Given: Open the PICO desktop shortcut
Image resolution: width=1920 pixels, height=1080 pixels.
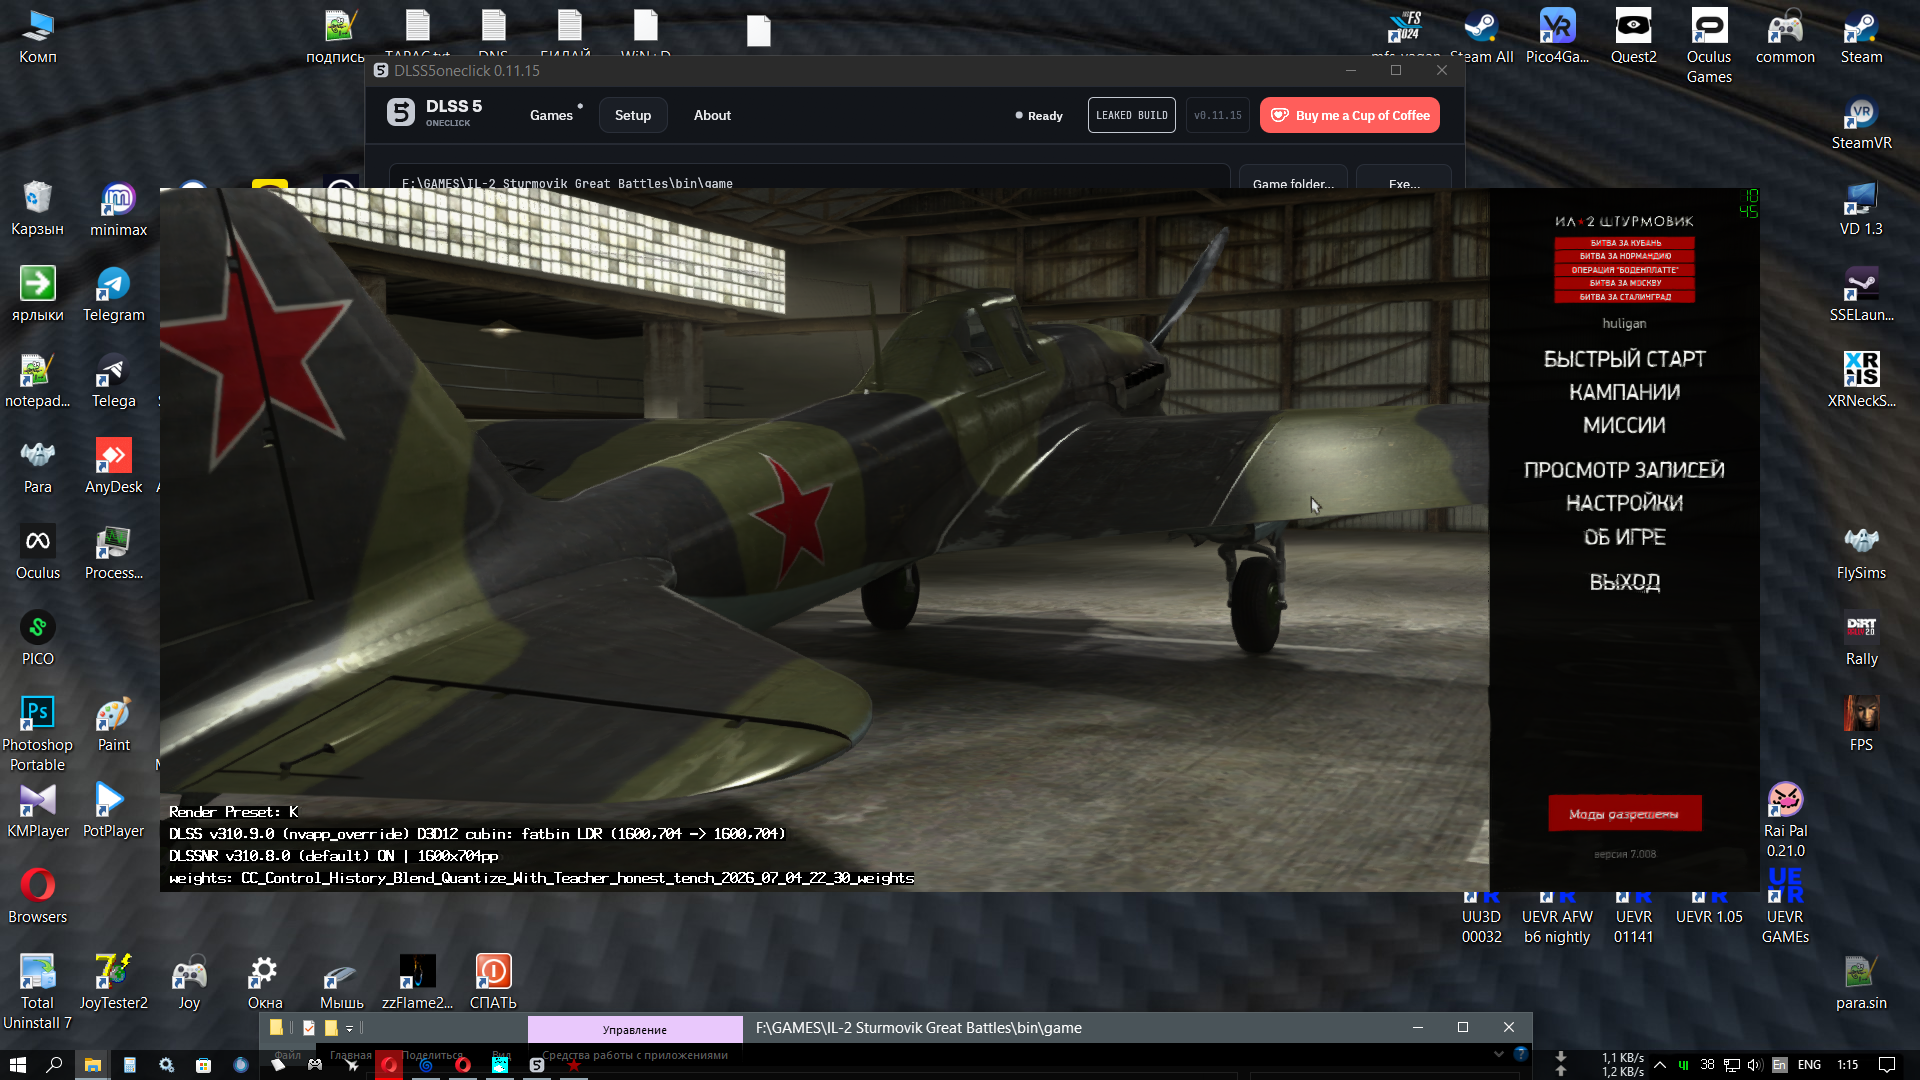Looking at the screenshot, I should coord(37,640).
